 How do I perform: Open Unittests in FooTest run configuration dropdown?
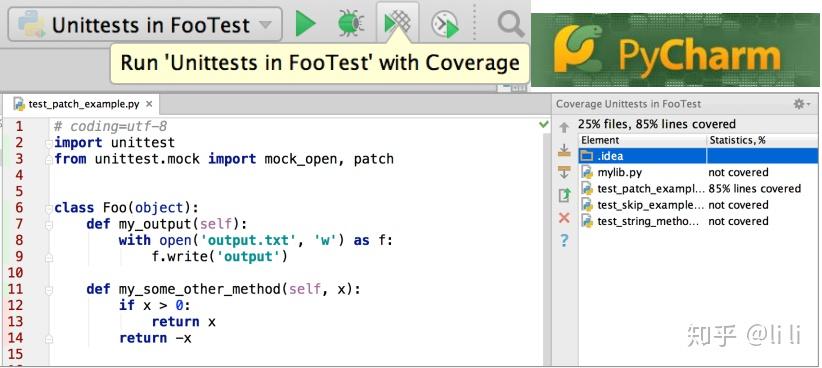[145, 24]
